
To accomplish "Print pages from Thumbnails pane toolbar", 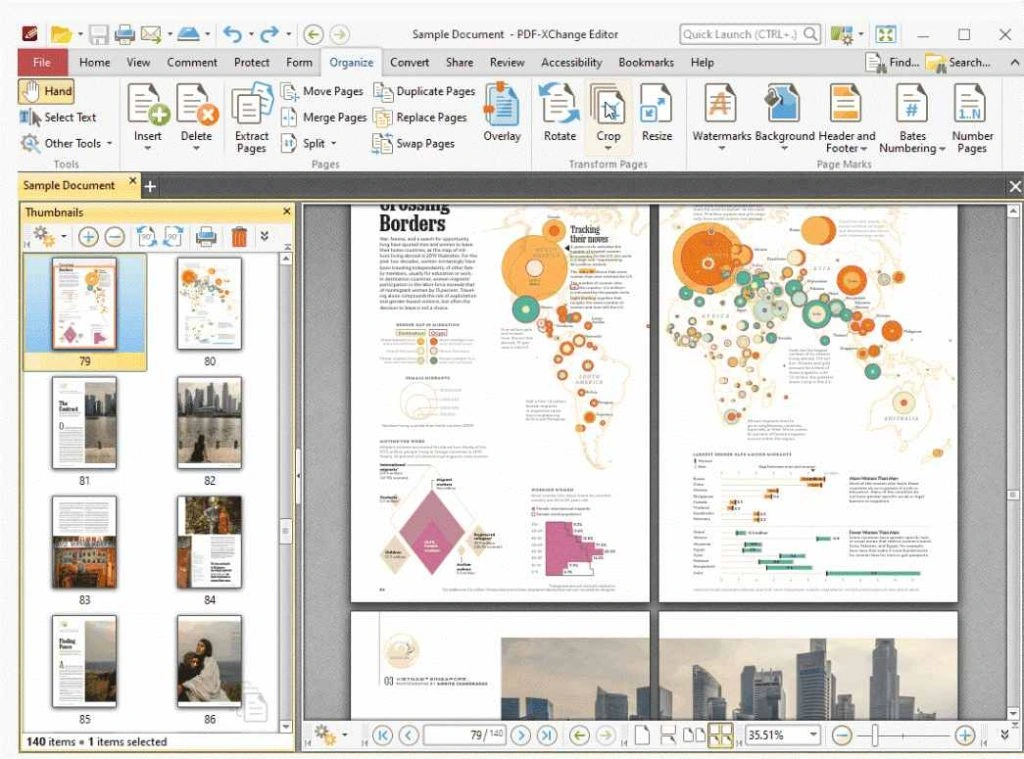I will point(206,236).
